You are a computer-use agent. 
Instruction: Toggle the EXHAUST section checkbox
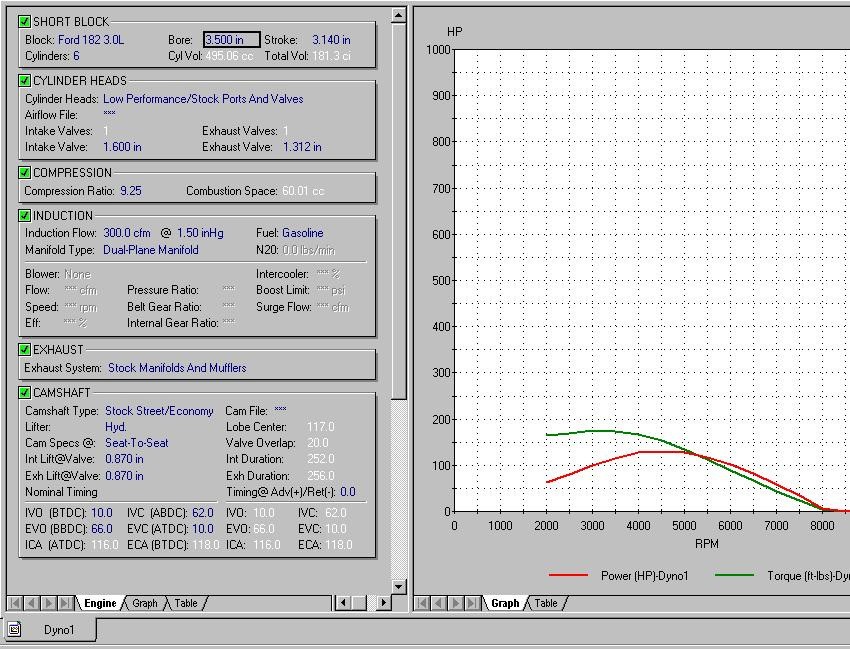click(x=24, y=349)
